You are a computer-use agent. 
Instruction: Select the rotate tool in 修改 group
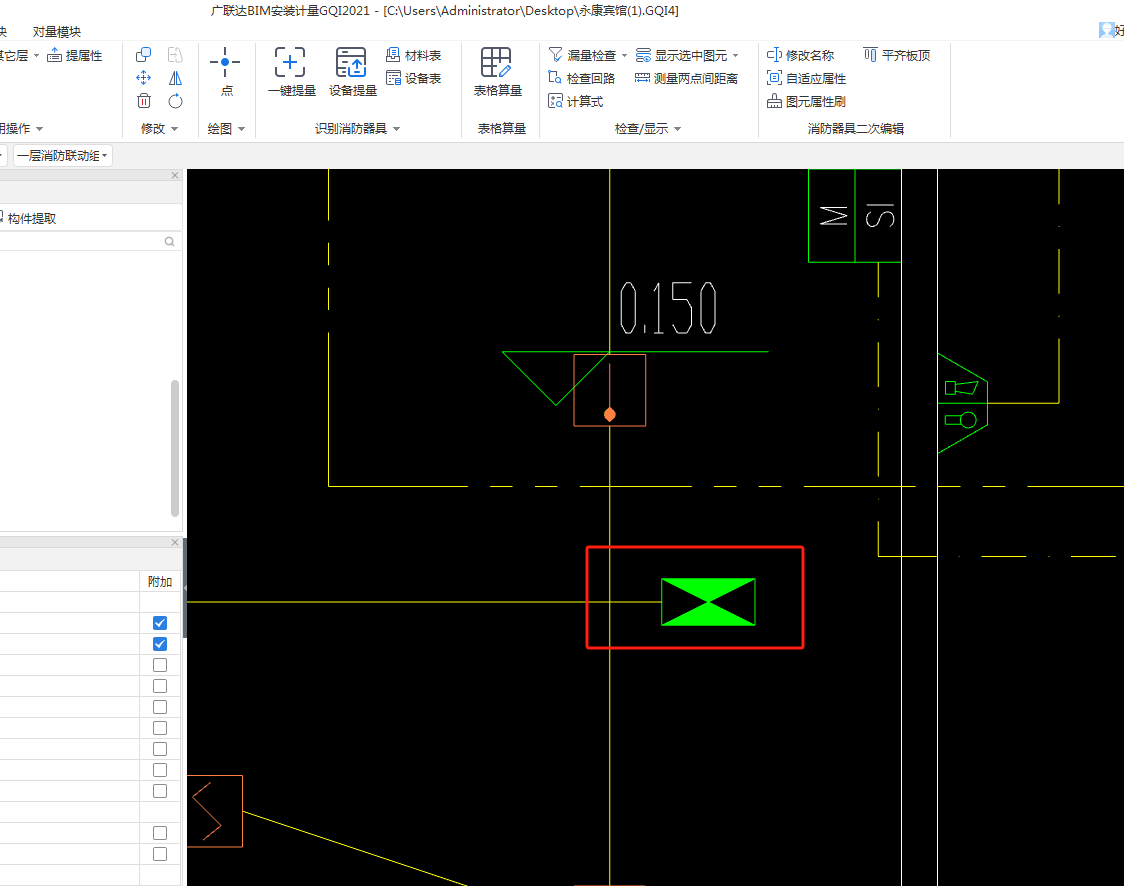(175, 101)
